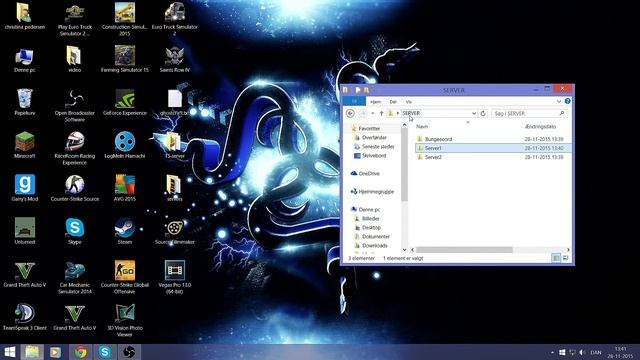The image size is (640, 360).
Task: Open the Del ribbon tab
Action: pos(393,102)
